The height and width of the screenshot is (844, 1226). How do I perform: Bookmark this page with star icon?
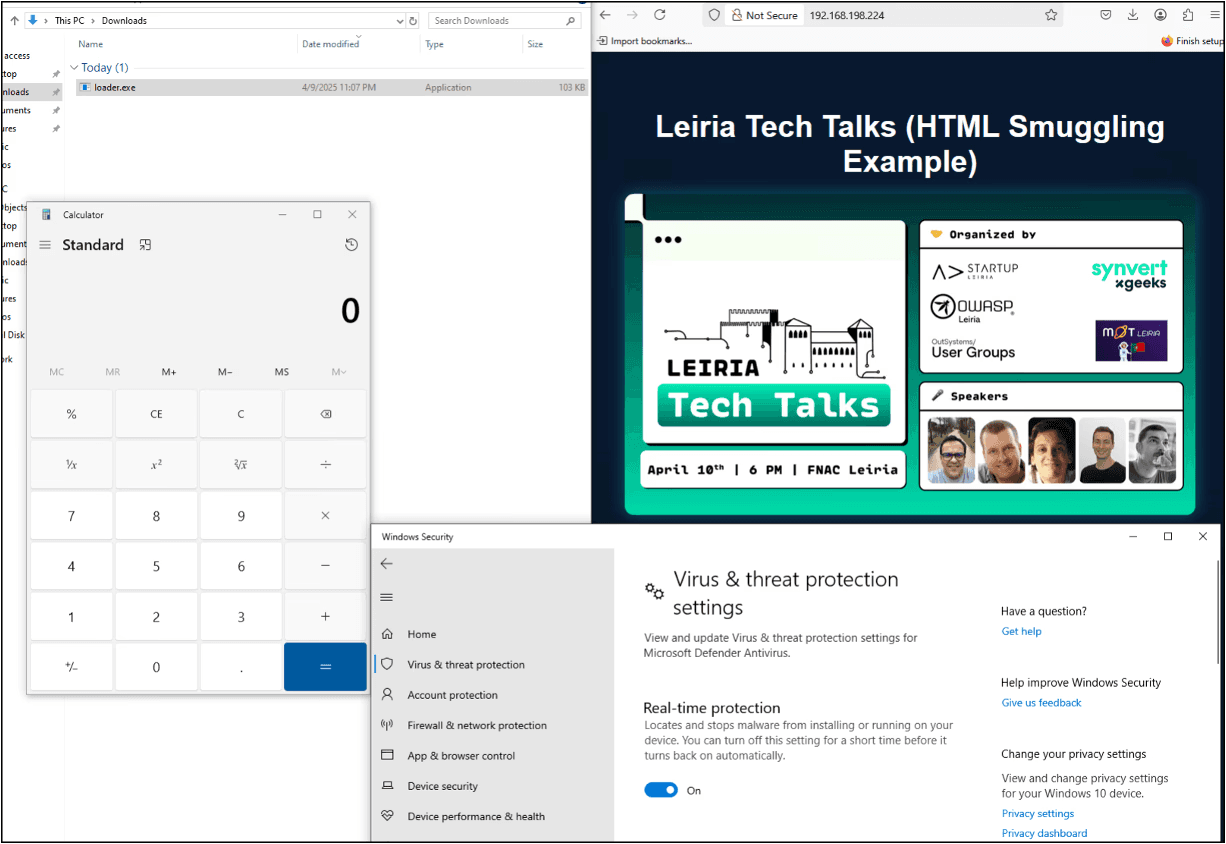coord(1051,15)
